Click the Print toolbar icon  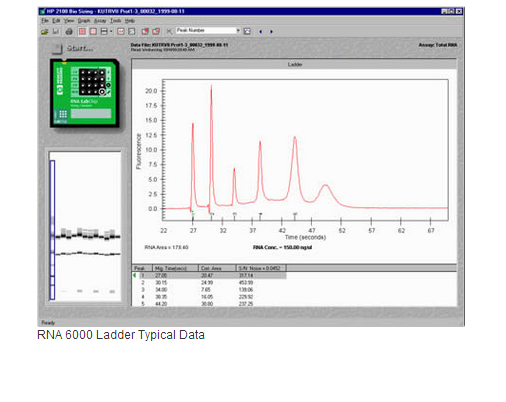tap(69, 32)
